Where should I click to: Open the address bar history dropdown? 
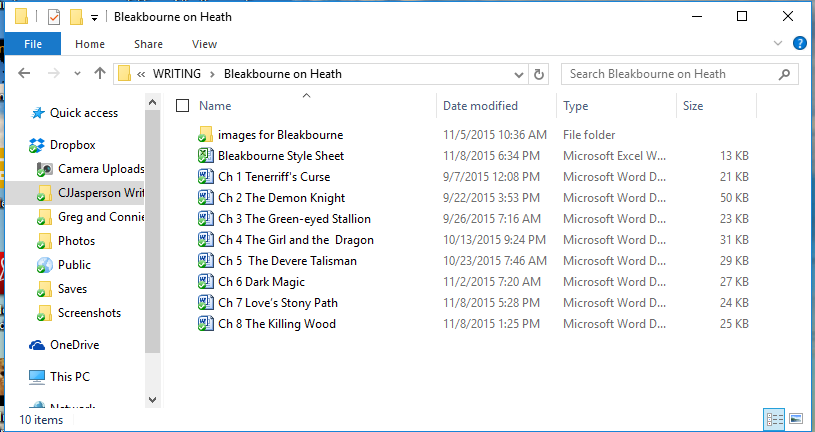coord(518,74)
